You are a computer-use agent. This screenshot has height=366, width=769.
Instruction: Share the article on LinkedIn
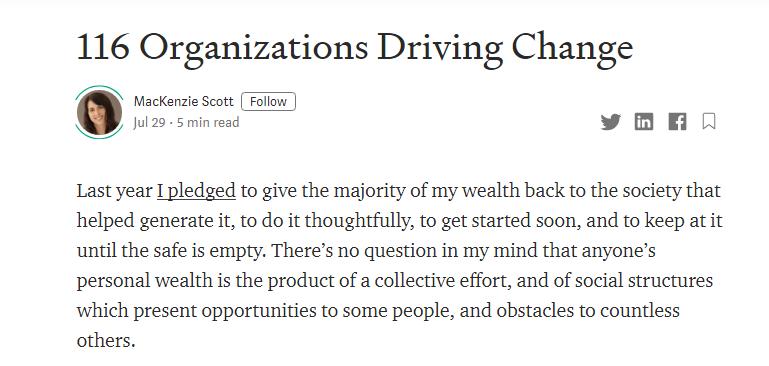coord(644,122)
